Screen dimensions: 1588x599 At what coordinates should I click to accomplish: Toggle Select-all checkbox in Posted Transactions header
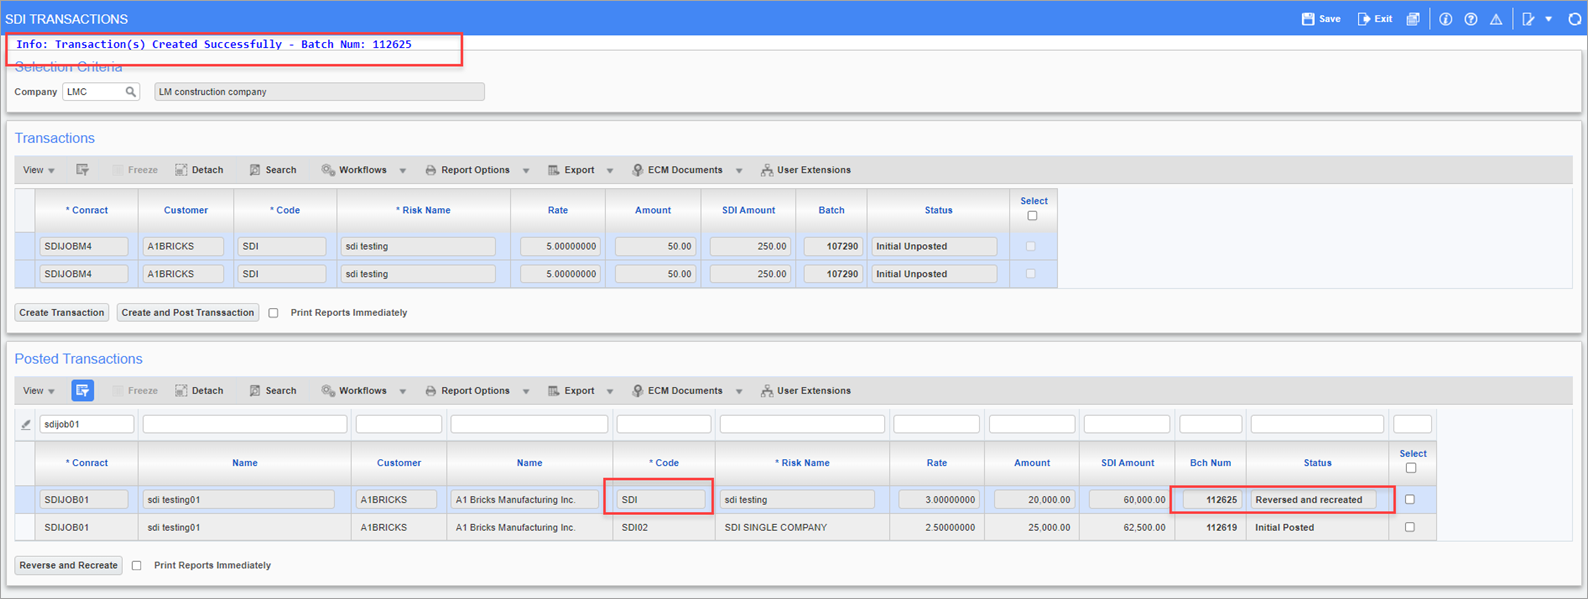point(1411,468)
